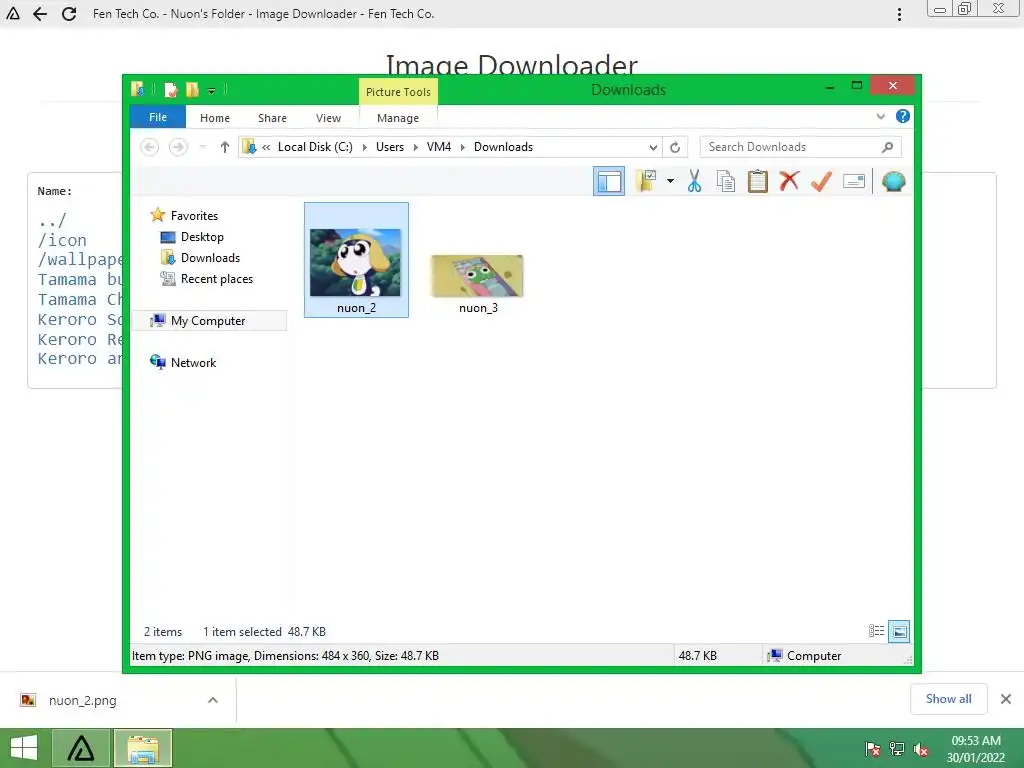Click Users in the address path
The width and height of the screenshot is (1024, 768).
[390, 147]
